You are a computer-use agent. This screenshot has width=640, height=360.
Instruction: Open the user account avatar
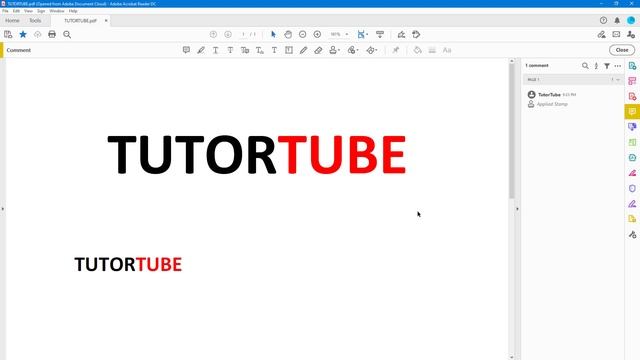(631, 20)
